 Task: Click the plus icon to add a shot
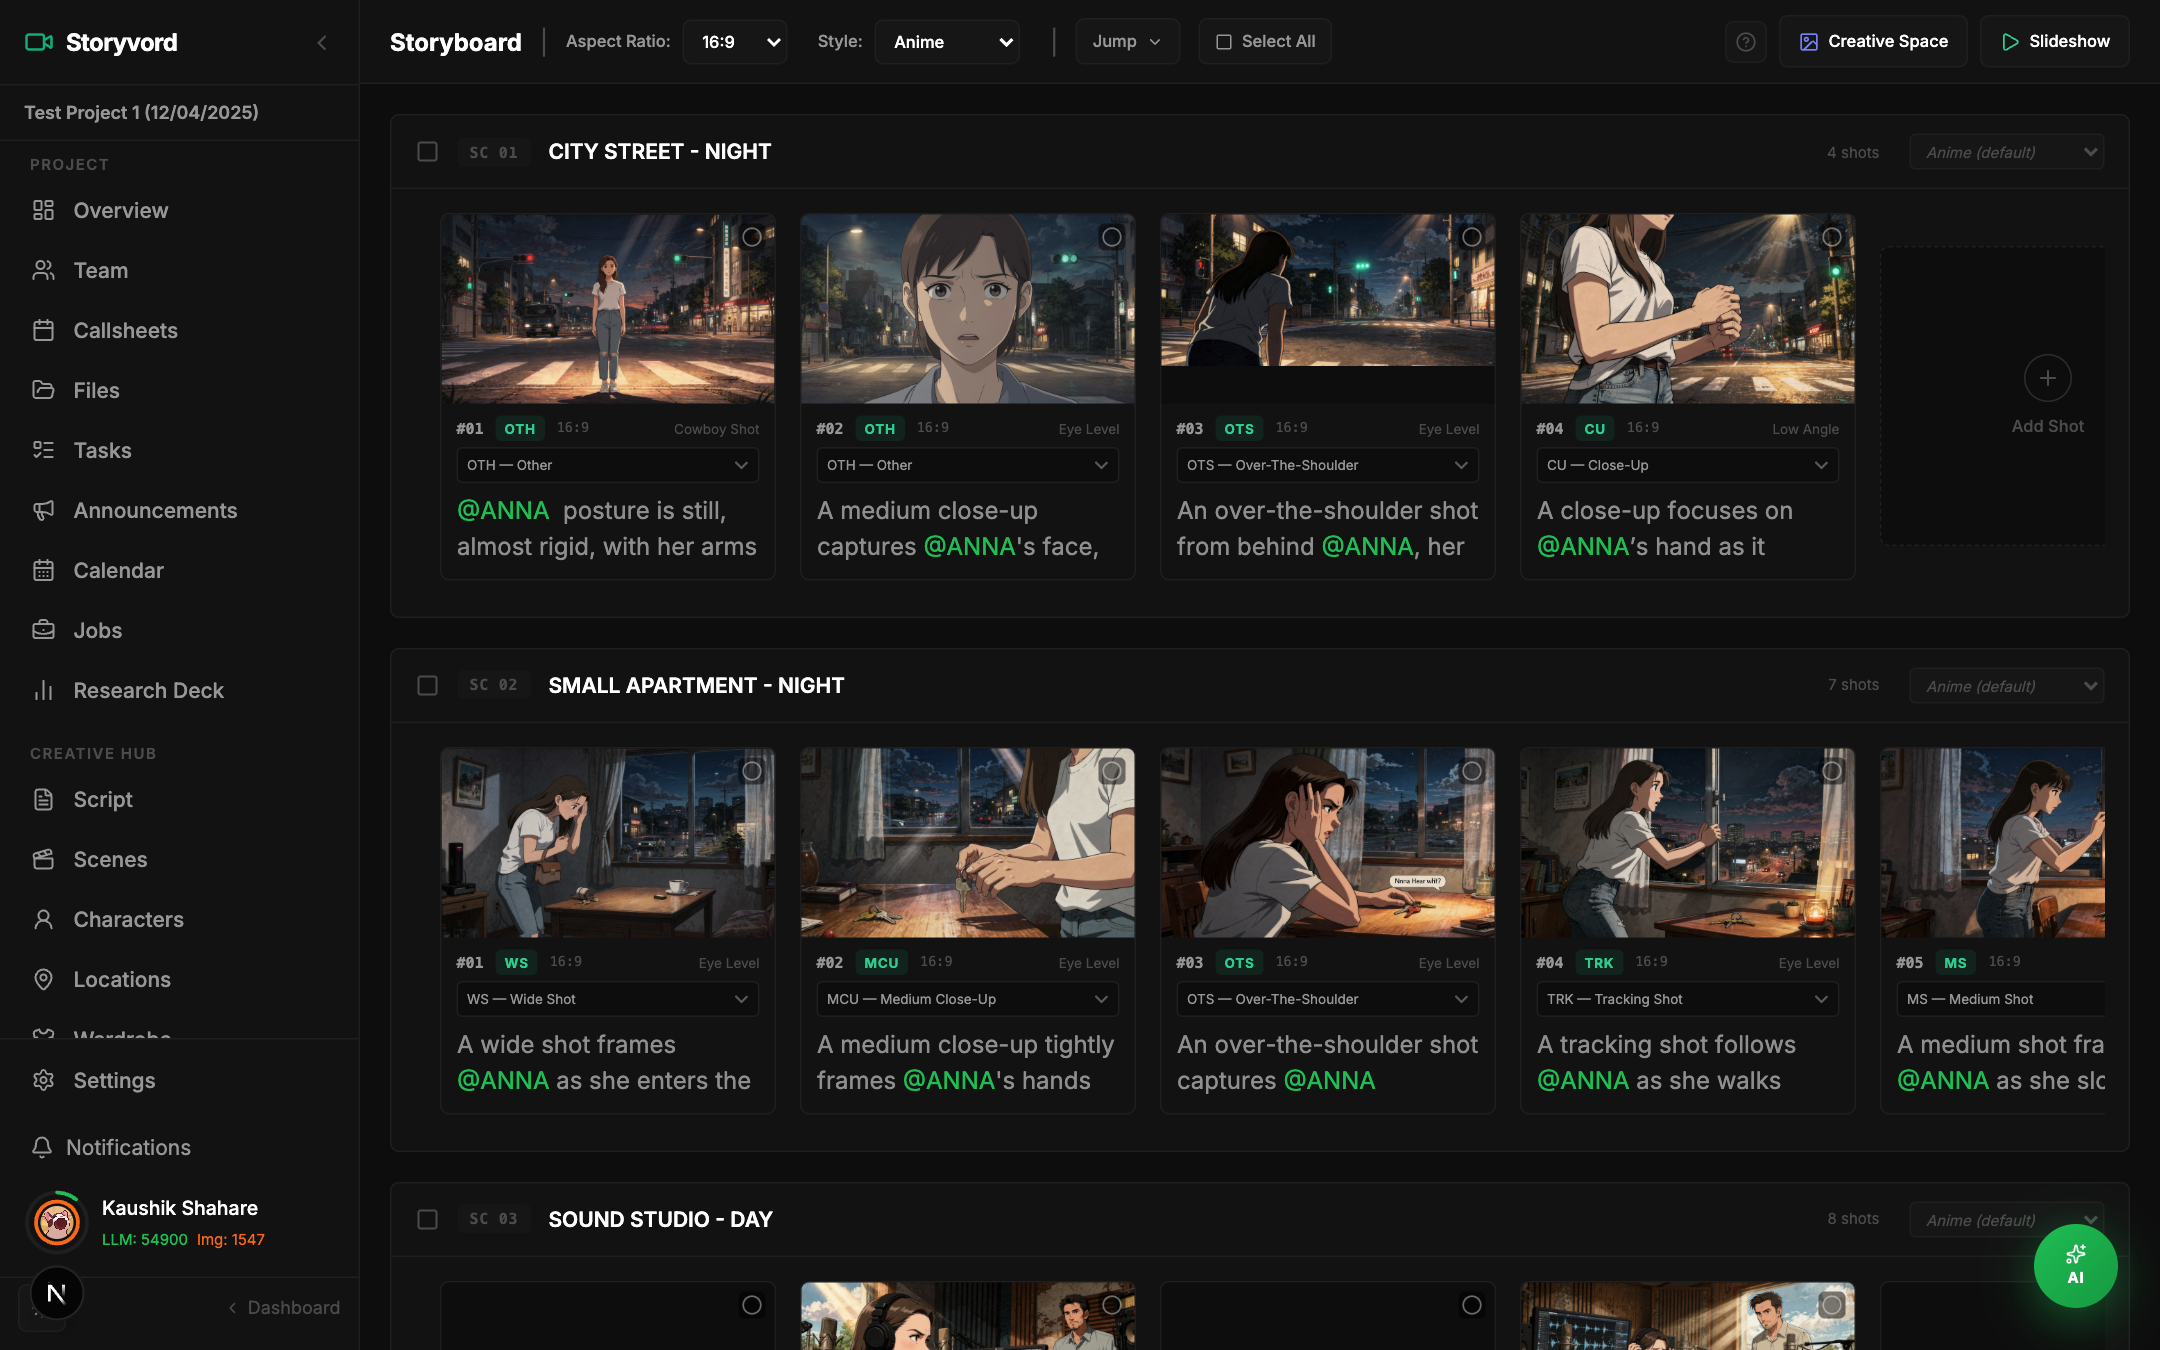[x=2047, y=378]
